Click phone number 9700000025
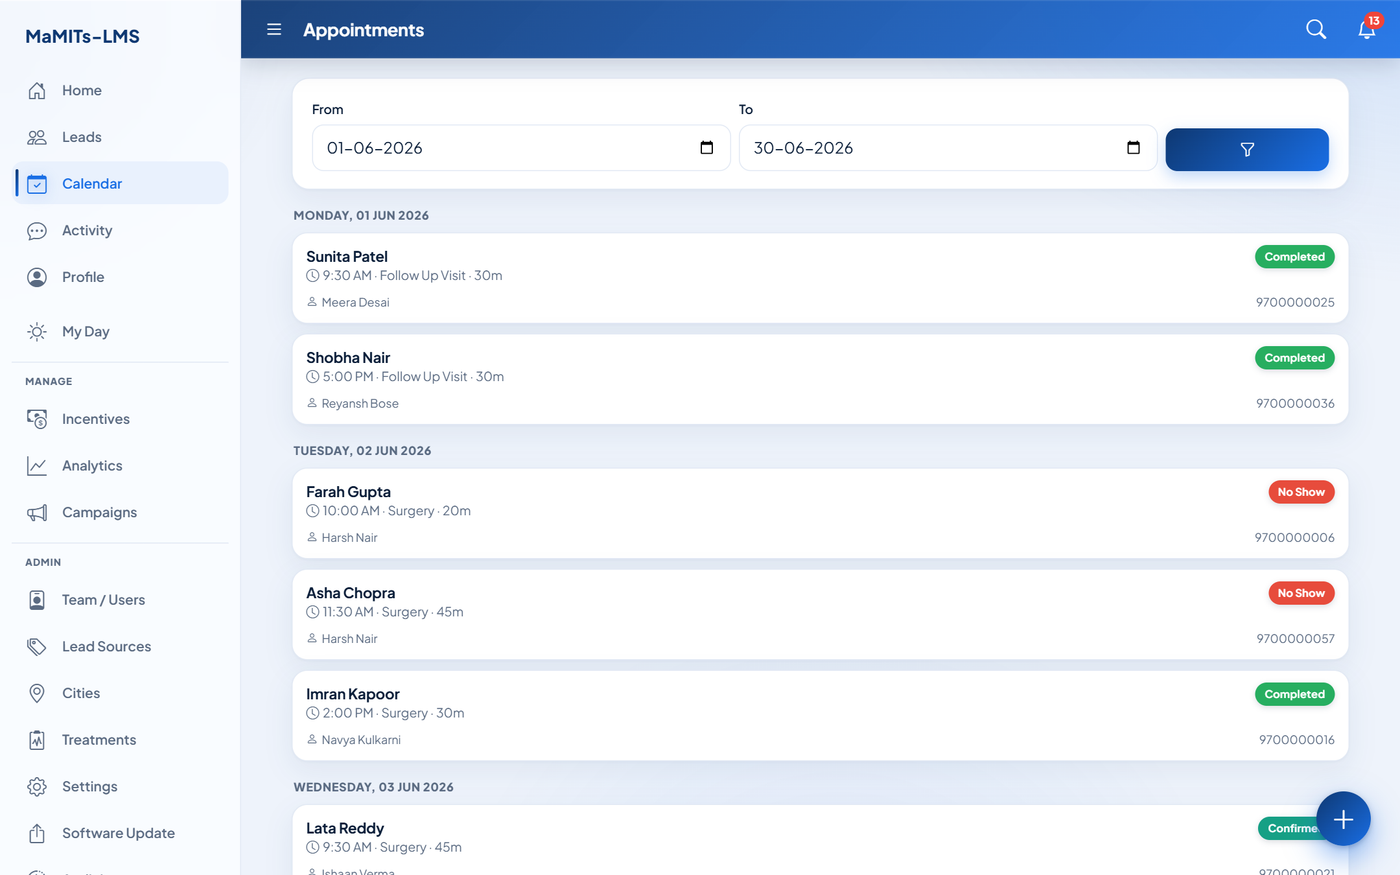This screenshot has width=1400, height=875. tap(1295, 302)
